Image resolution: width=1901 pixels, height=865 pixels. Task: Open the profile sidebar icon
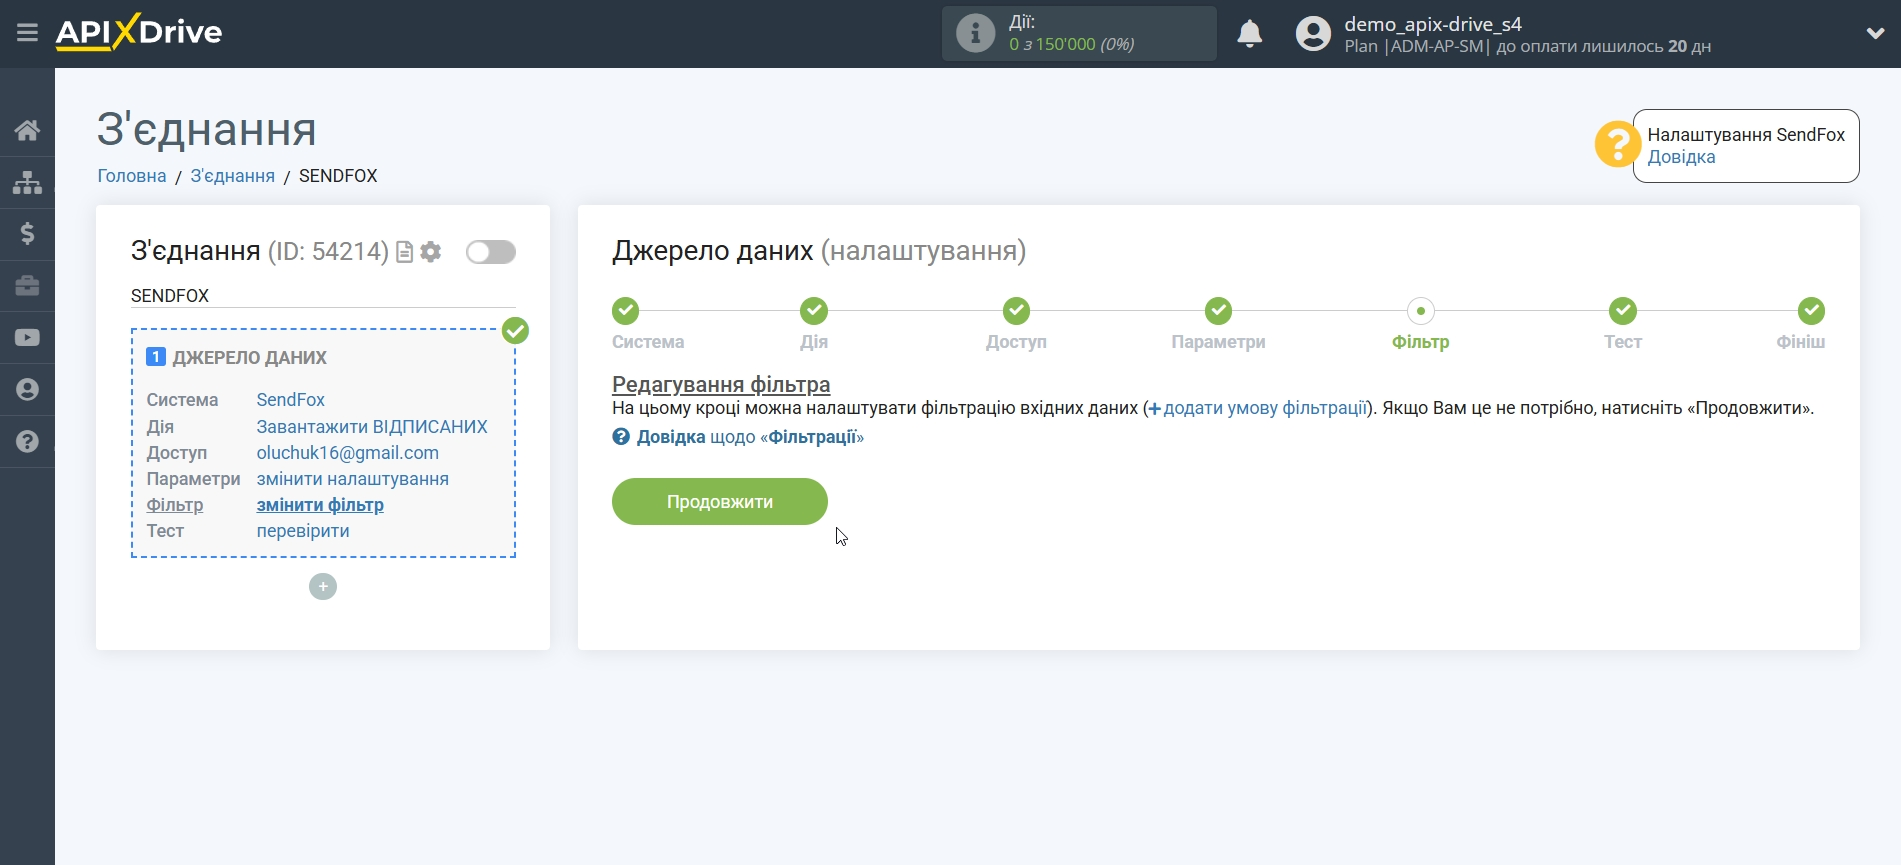[27, 390]
